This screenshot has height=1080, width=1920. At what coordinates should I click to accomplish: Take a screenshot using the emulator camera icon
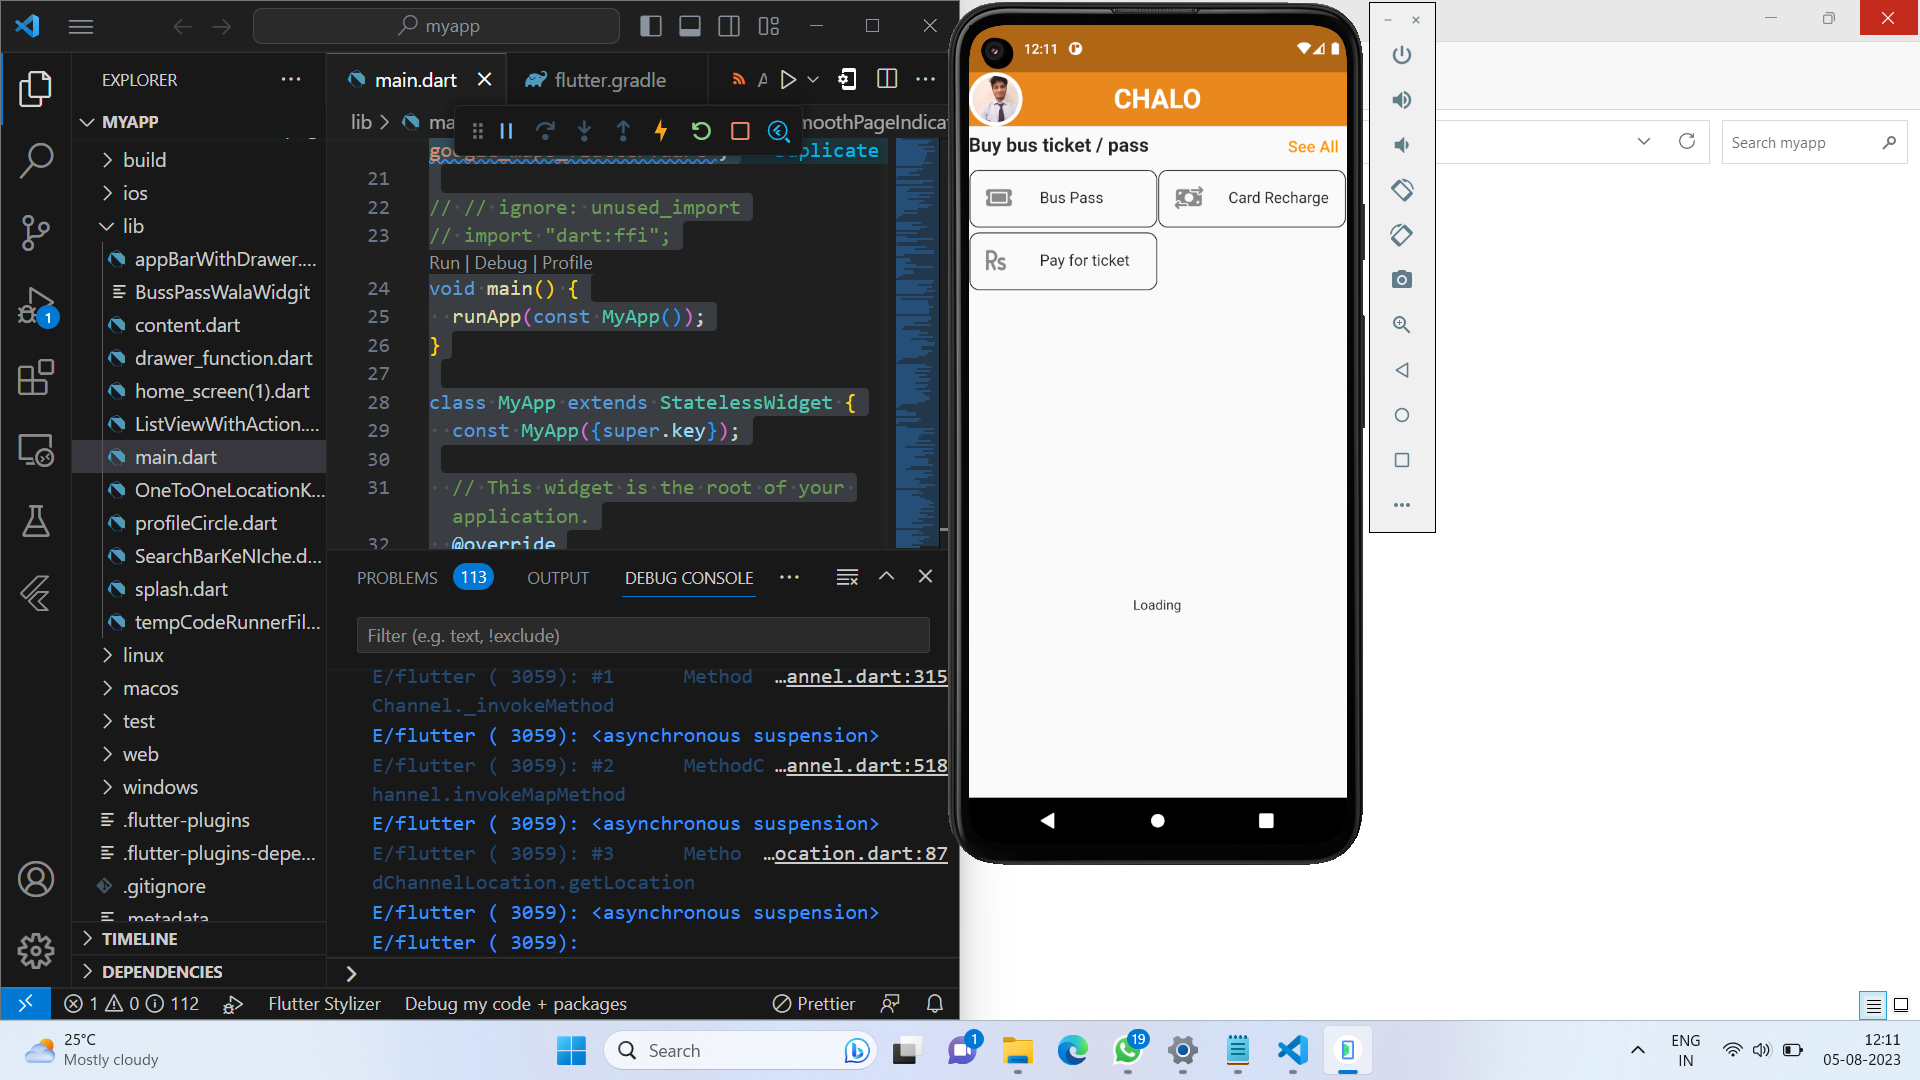[x=1401, y=280]
